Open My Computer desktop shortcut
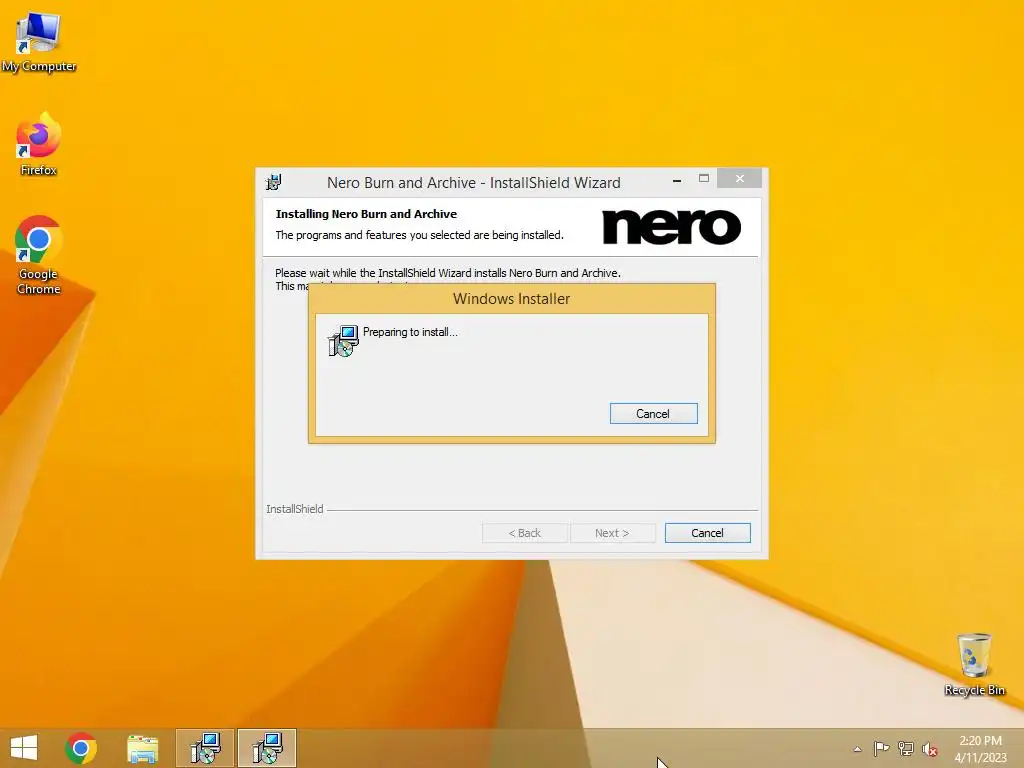The width and height of the screenshot is (1024, 768). (39, 40)
